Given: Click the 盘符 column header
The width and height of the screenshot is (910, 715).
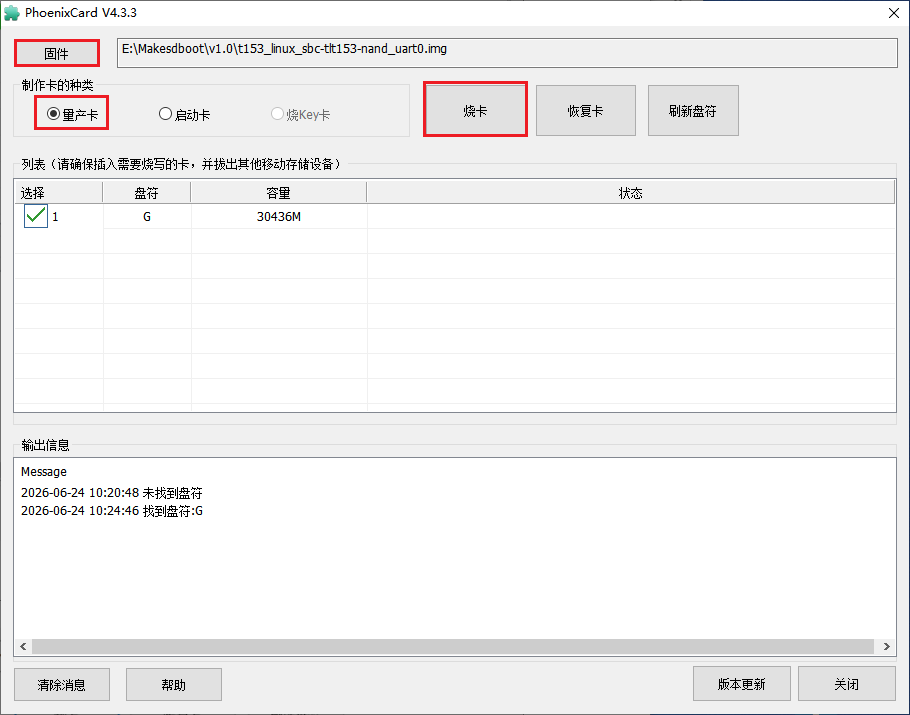Looking at the screenshot, I should pyautogui.click(x=147, y=193).
